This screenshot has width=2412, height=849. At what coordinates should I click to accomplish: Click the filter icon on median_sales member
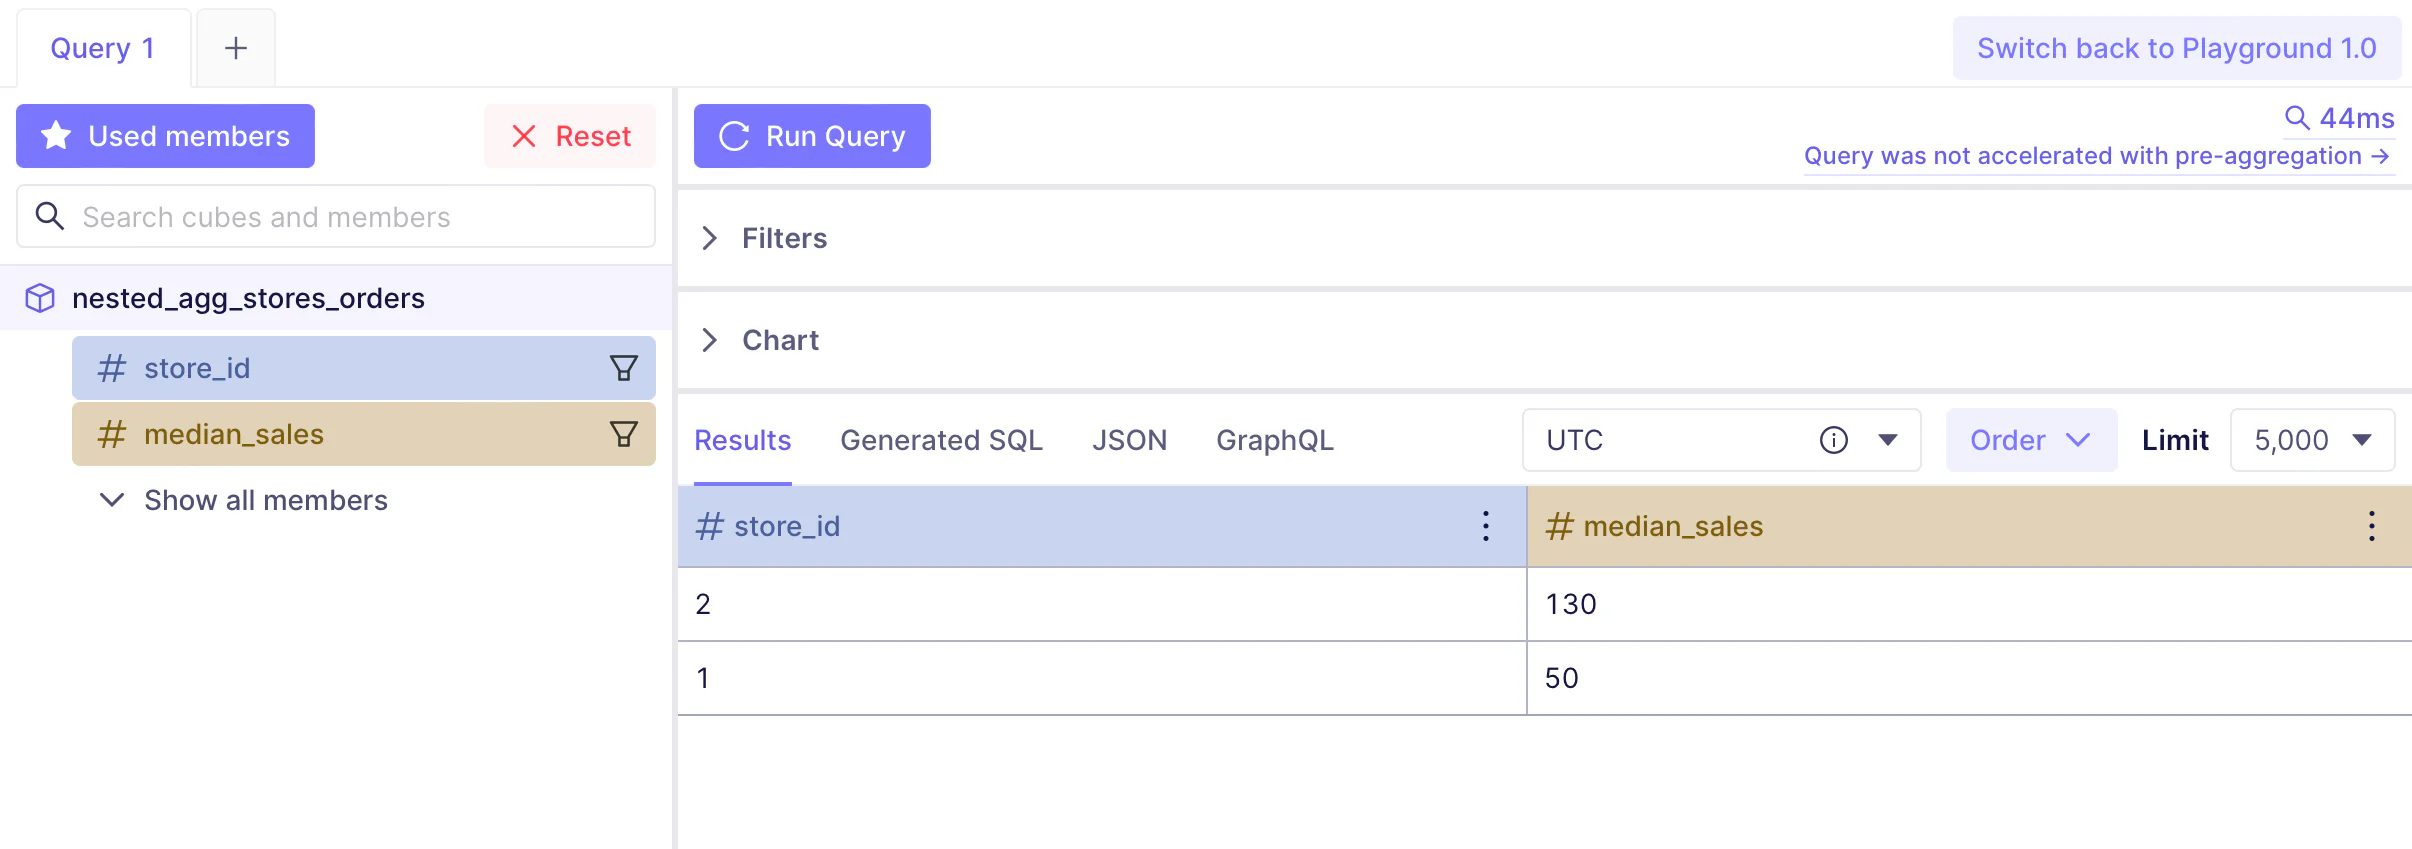click(623, 434)
